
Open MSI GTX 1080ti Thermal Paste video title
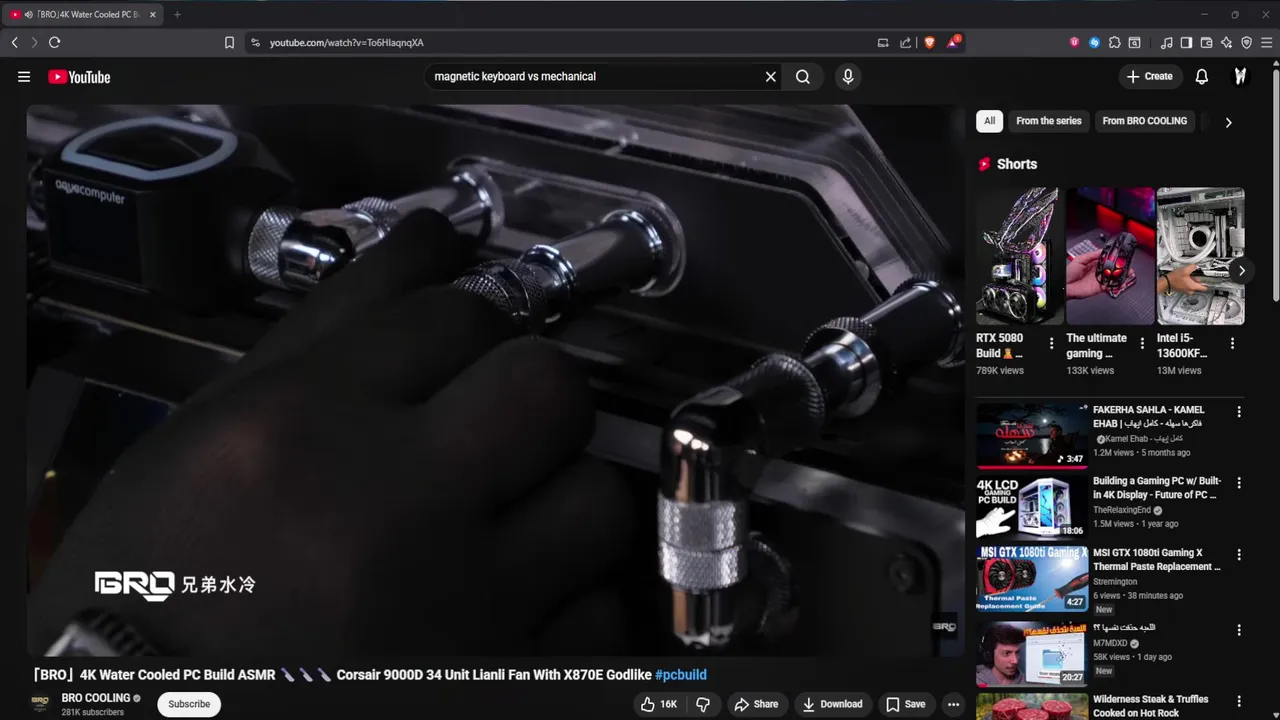click(1157, 560)
